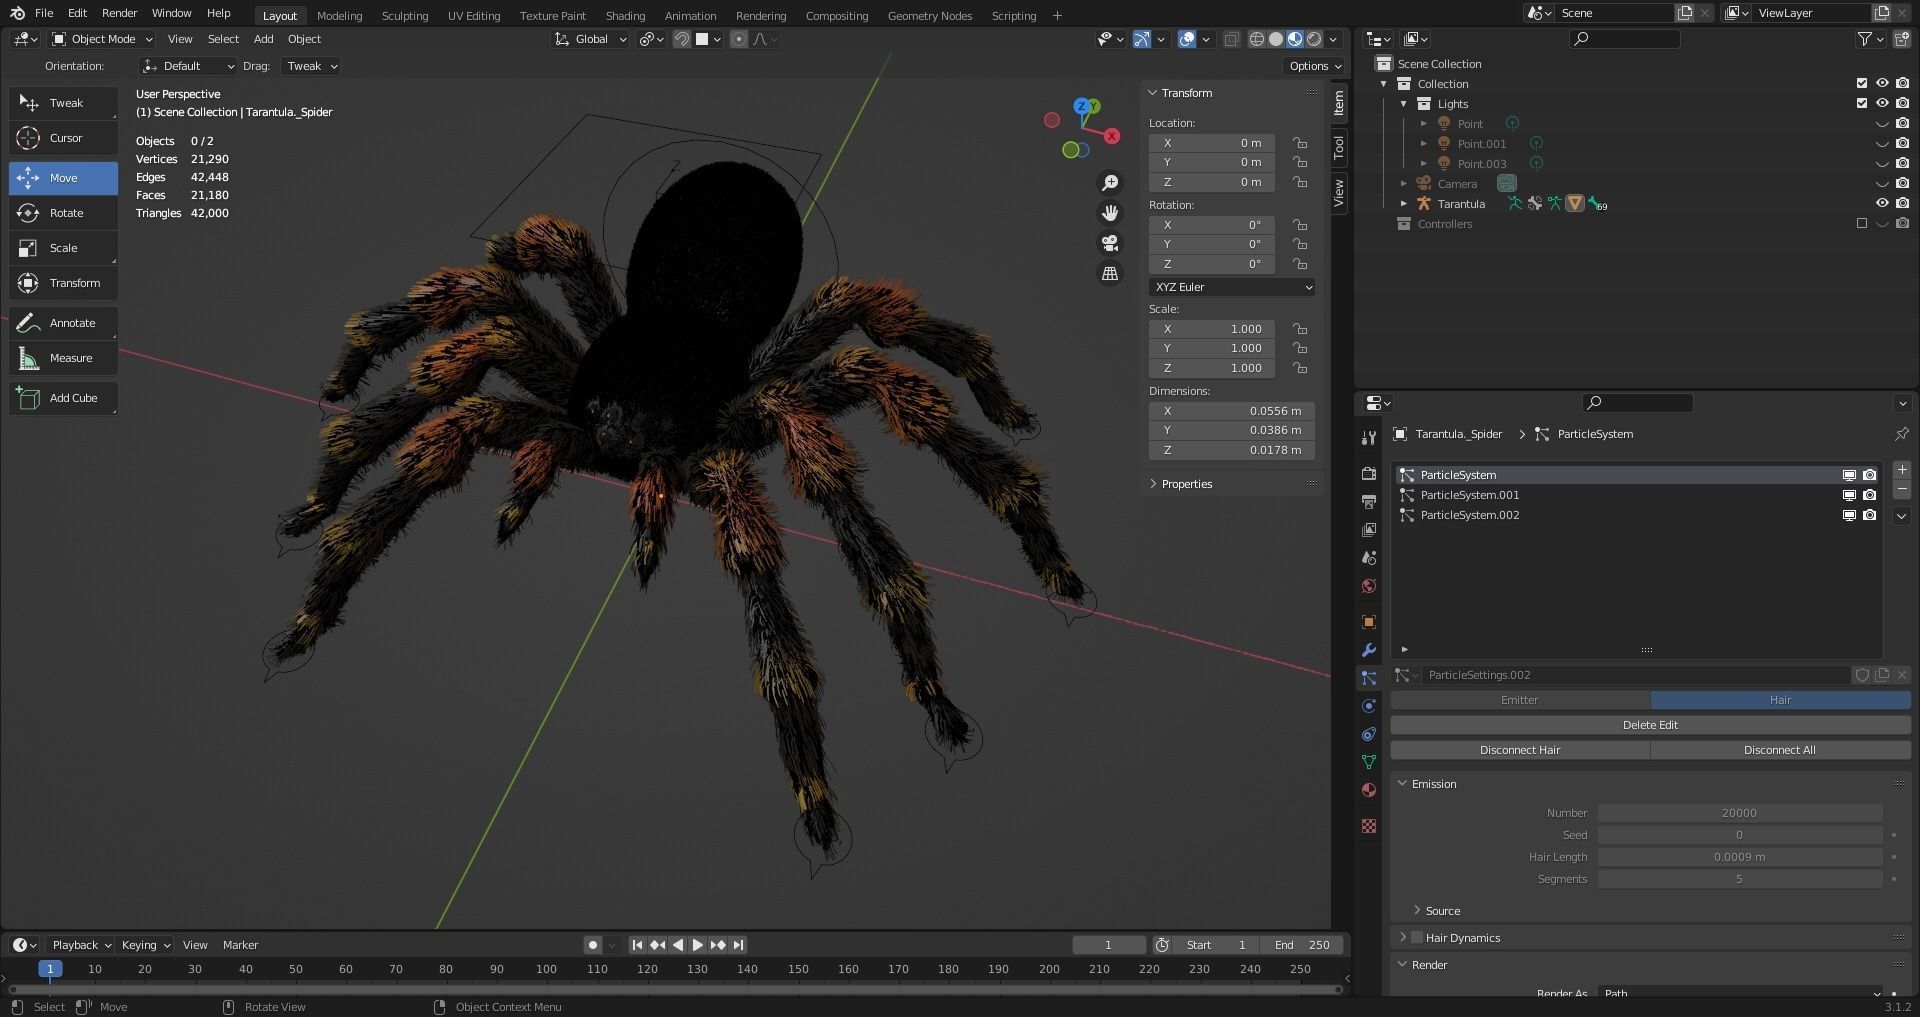Click the viewport zoom magnifier icon
The width and height of the screenshot is (1920, 1017).
(1110, 183)
